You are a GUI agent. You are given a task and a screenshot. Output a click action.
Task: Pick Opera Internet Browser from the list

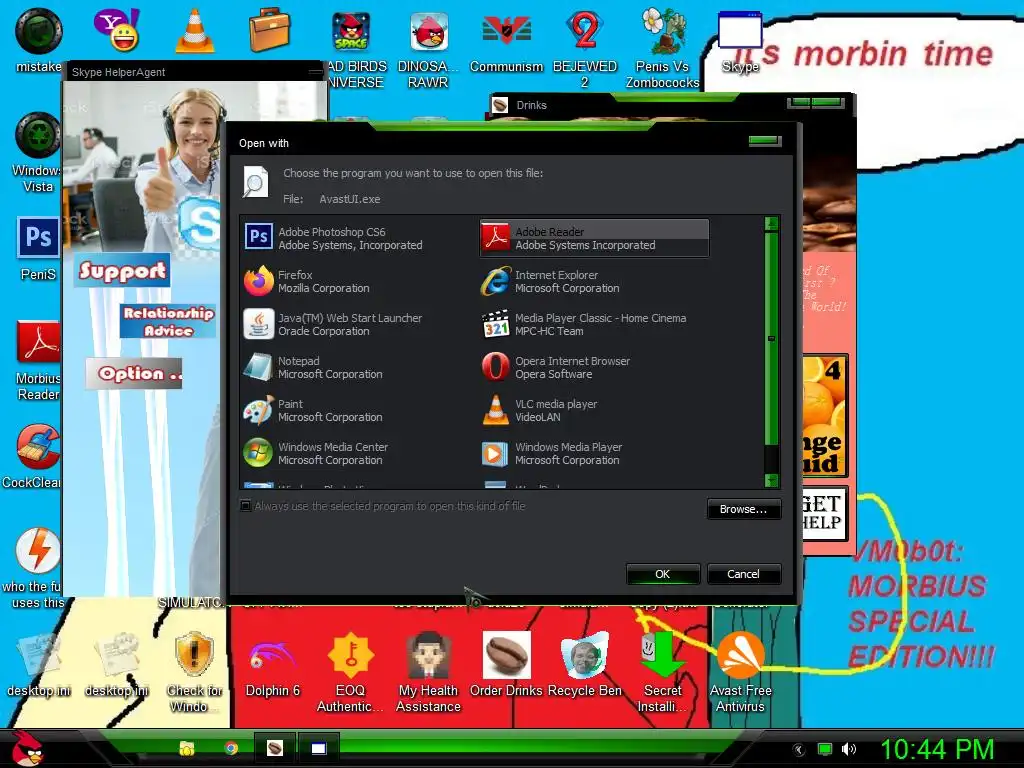click(x=594, y=368)
